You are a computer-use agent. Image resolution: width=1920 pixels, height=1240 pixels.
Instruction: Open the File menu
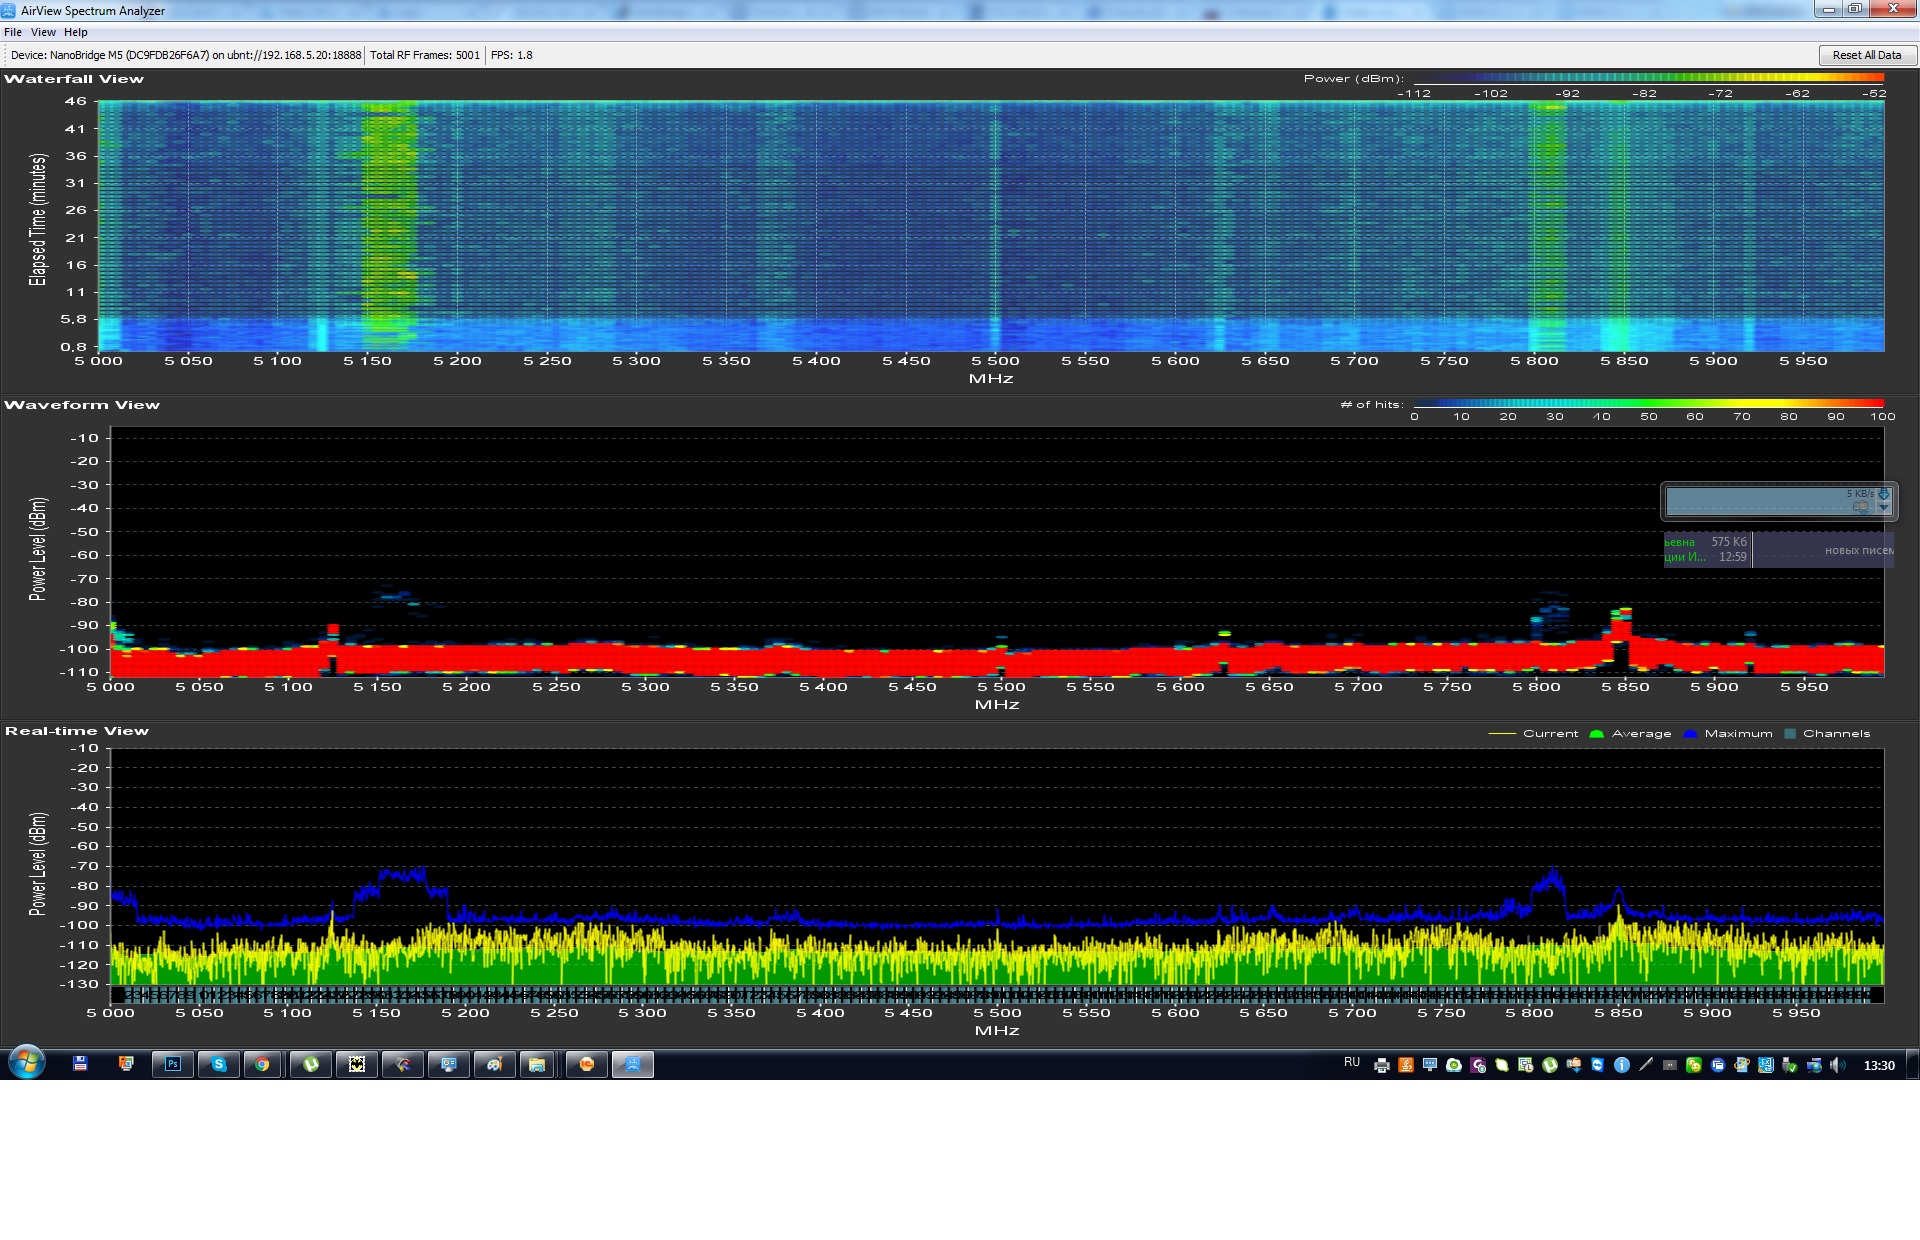point(13,32)
